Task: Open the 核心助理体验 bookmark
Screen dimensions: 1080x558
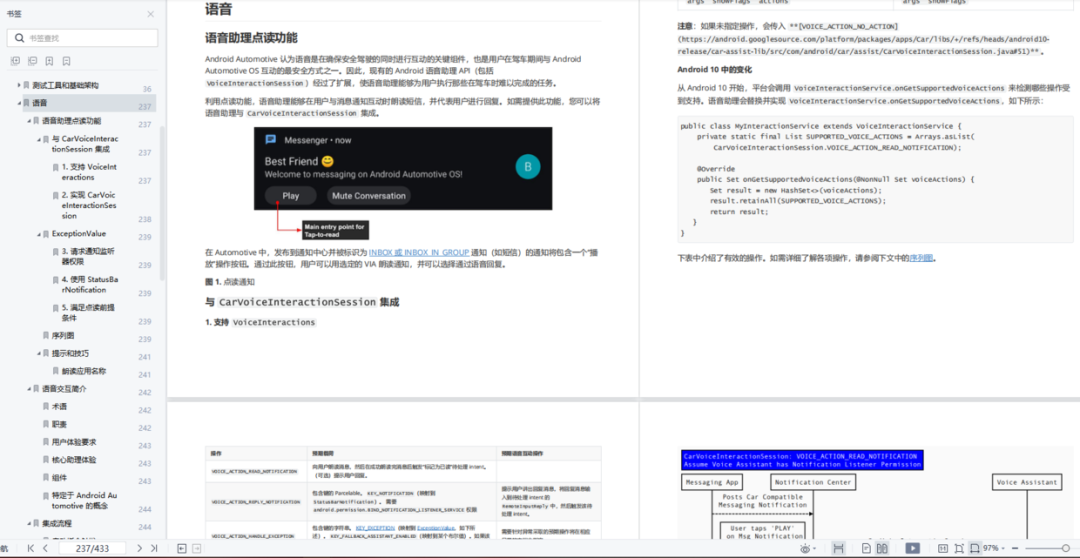Action: (74, 459)
